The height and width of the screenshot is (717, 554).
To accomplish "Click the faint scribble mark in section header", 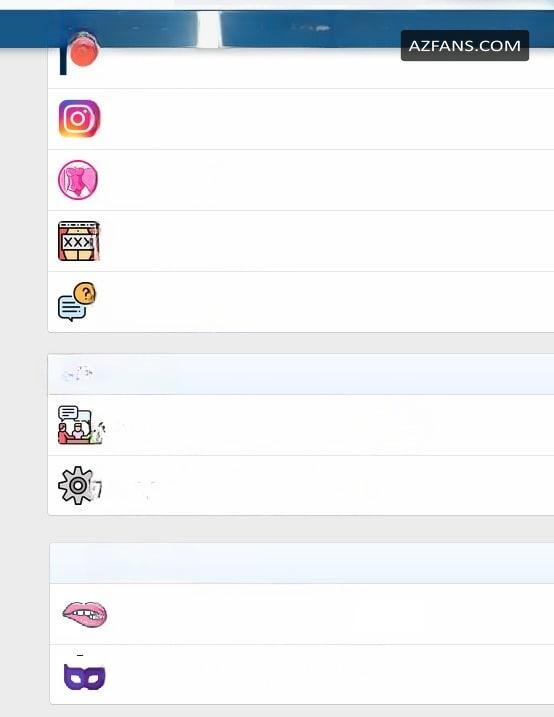I will [x=78, y=374].
